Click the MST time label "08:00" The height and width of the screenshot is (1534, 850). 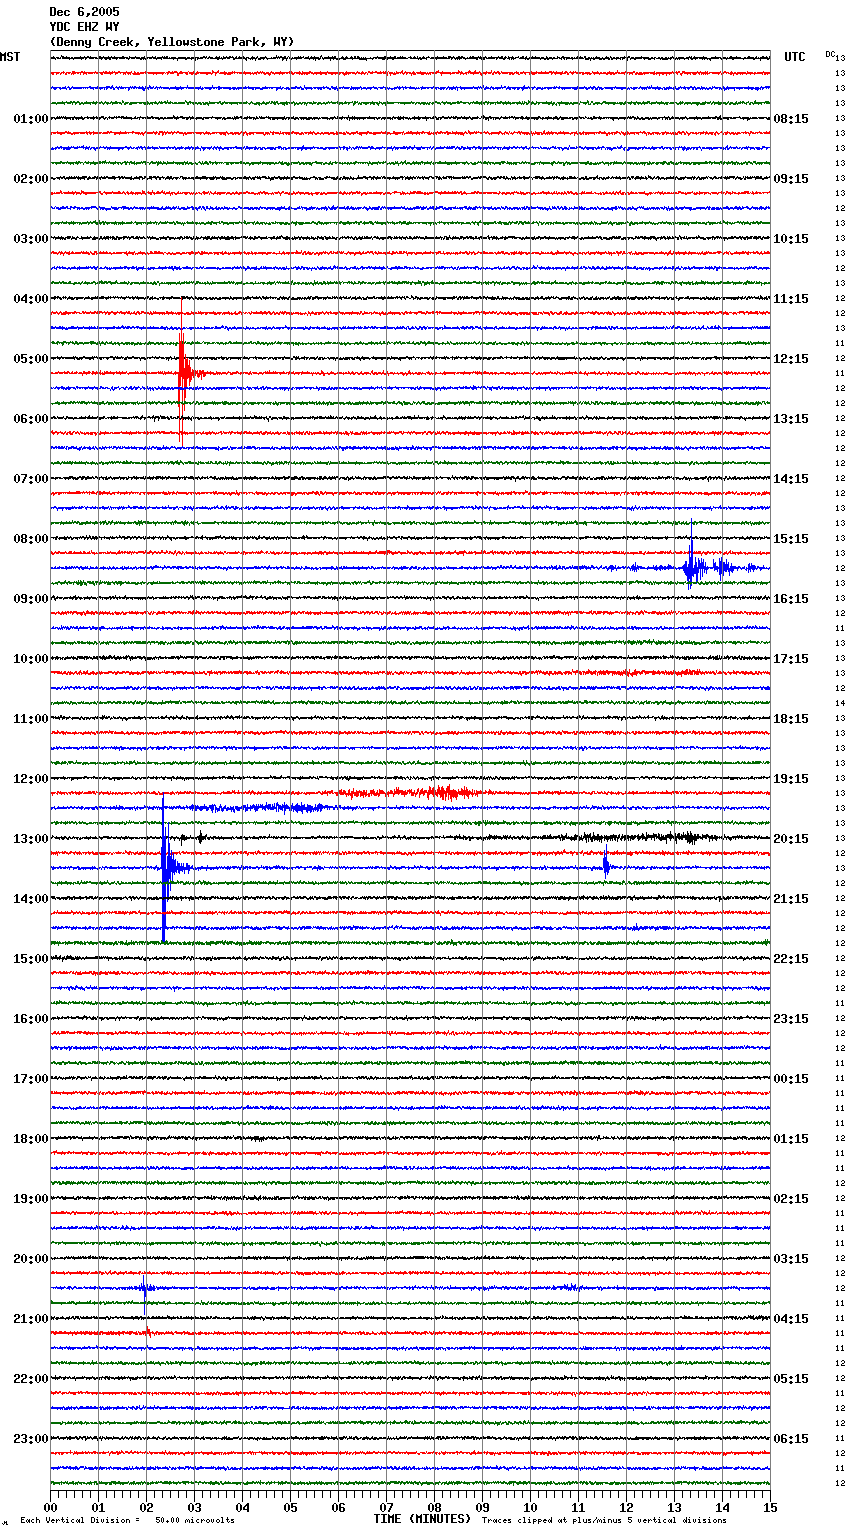[31, 539]
